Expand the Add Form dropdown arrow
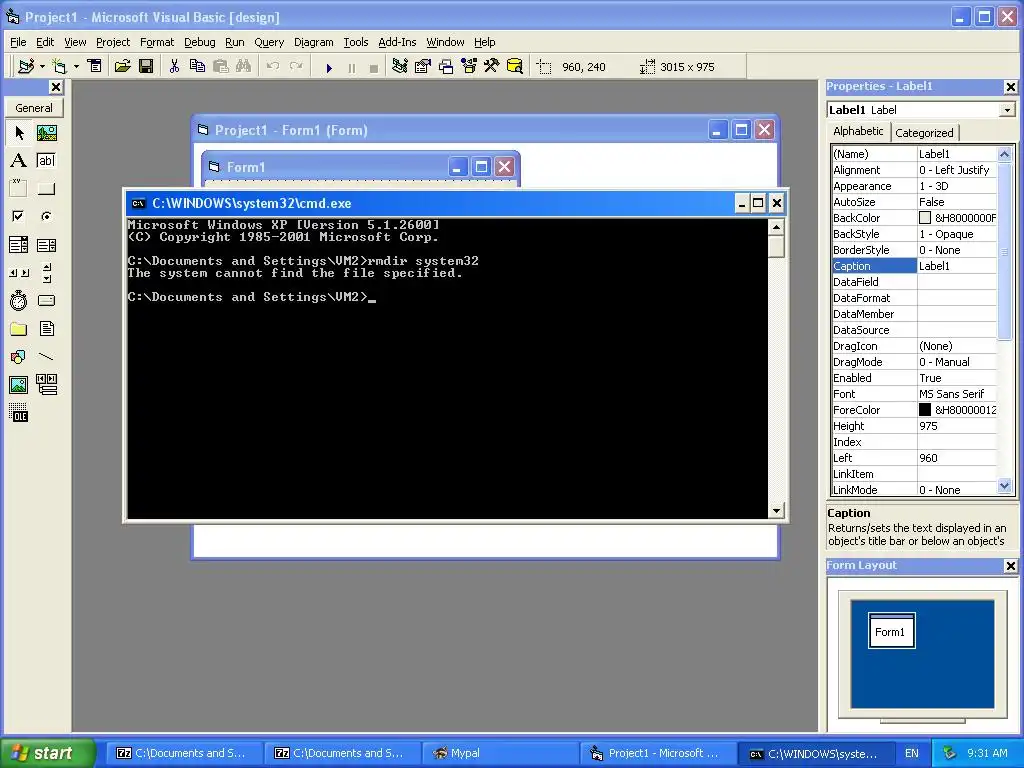Screen dimensions: 1024x768 tap(76, 67)
